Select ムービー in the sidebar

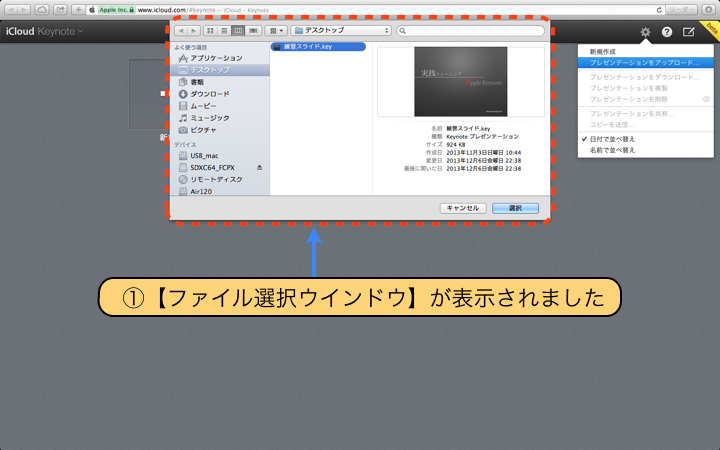pyautogui.click(x=219, y=106)
